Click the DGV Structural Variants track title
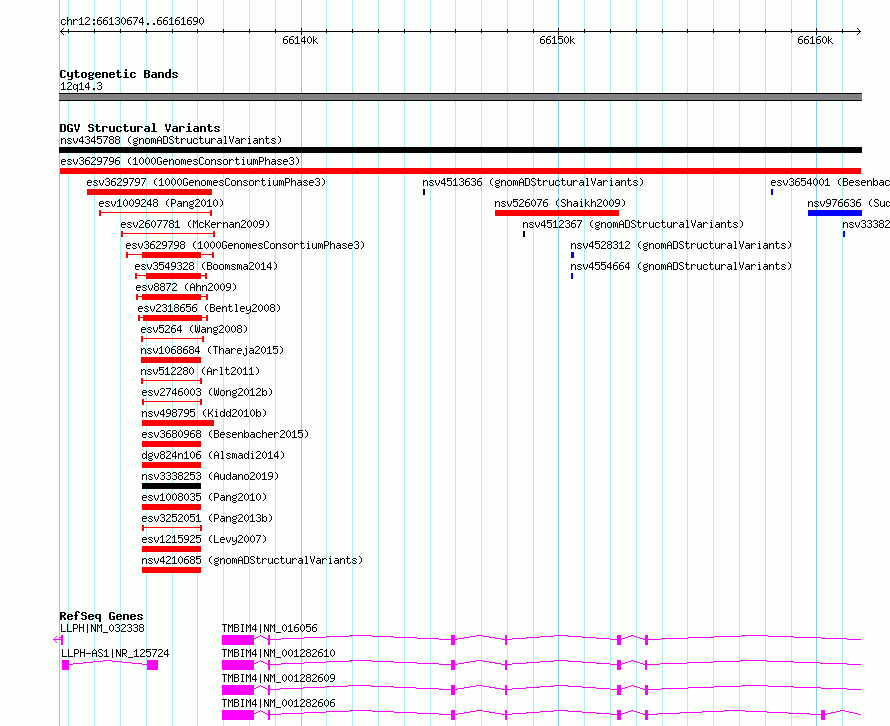890x726 pixels. click(x=140, y=128)
